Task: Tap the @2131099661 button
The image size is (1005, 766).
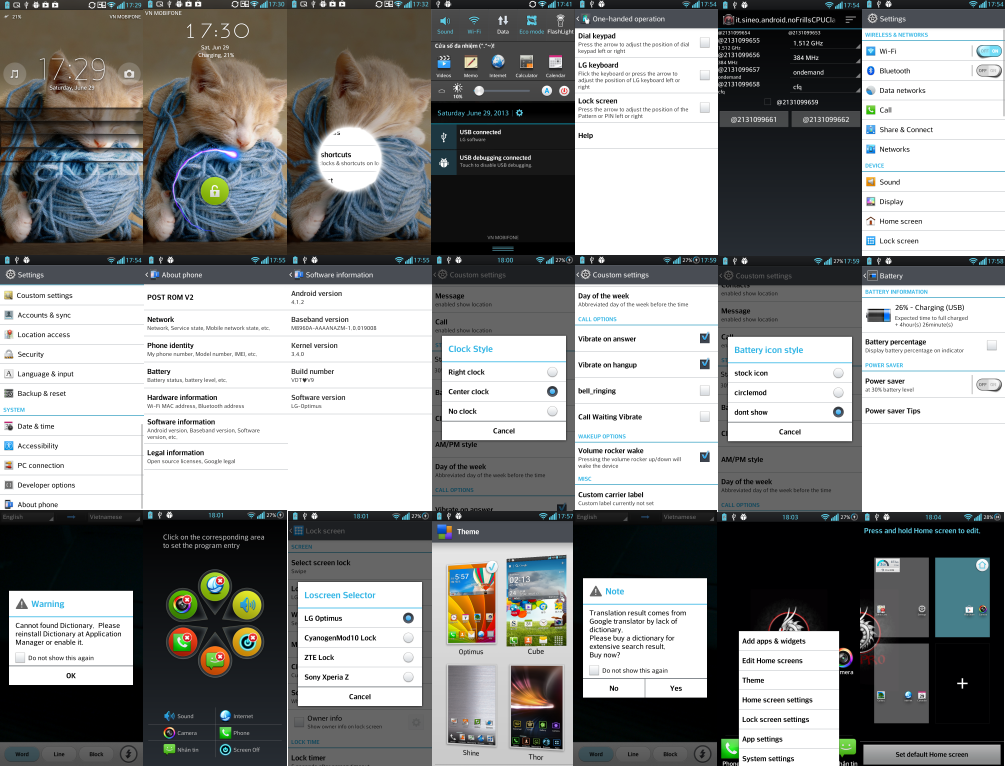Action: (754, 119)
